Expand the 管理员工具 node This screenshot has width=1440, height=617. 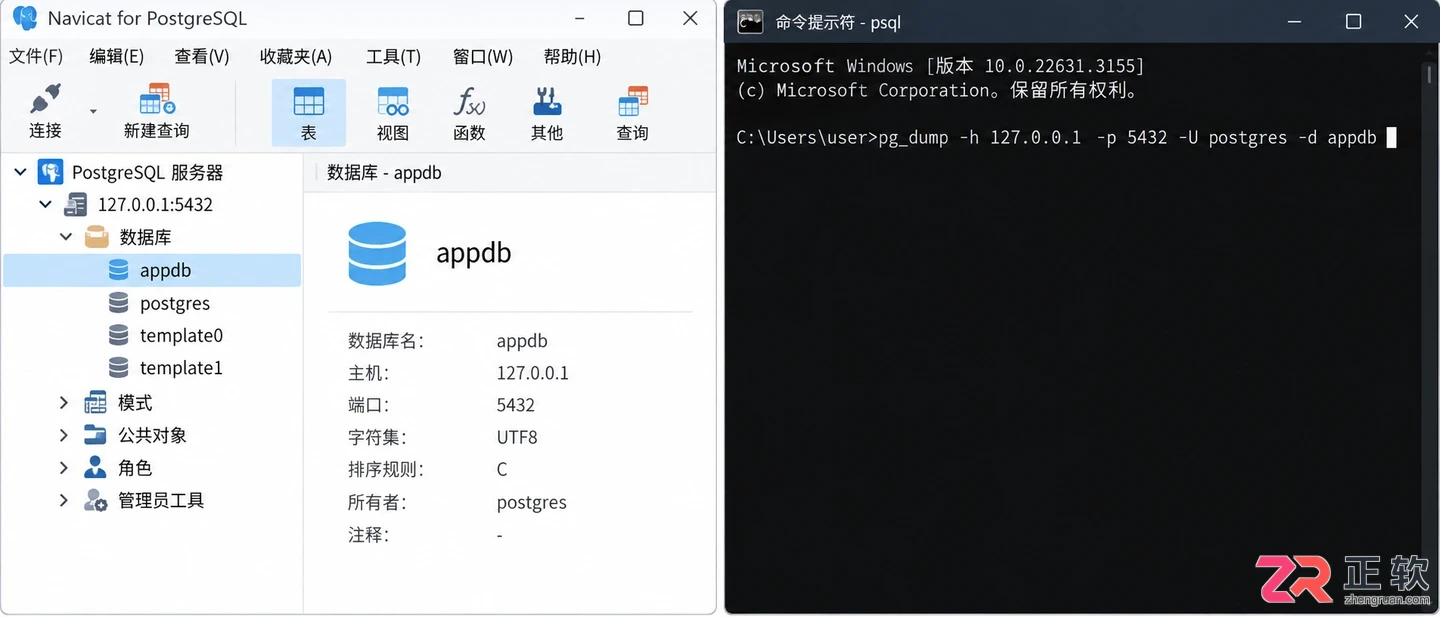coord(64,500)
